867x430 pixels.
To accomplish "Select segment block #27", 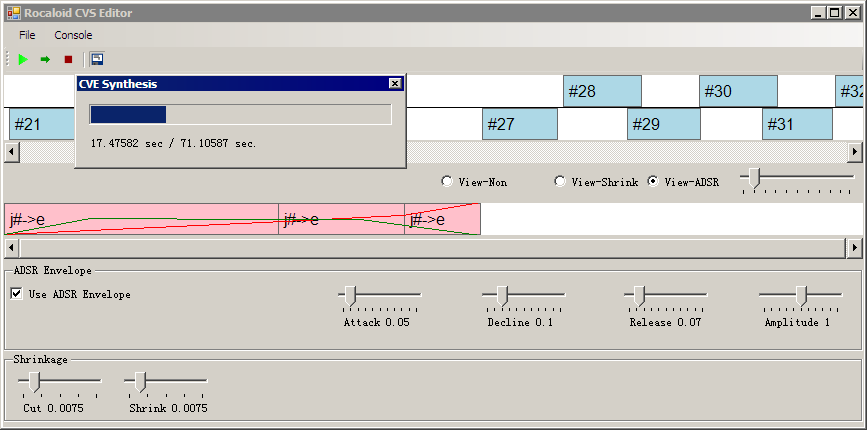I will [520, 124].
